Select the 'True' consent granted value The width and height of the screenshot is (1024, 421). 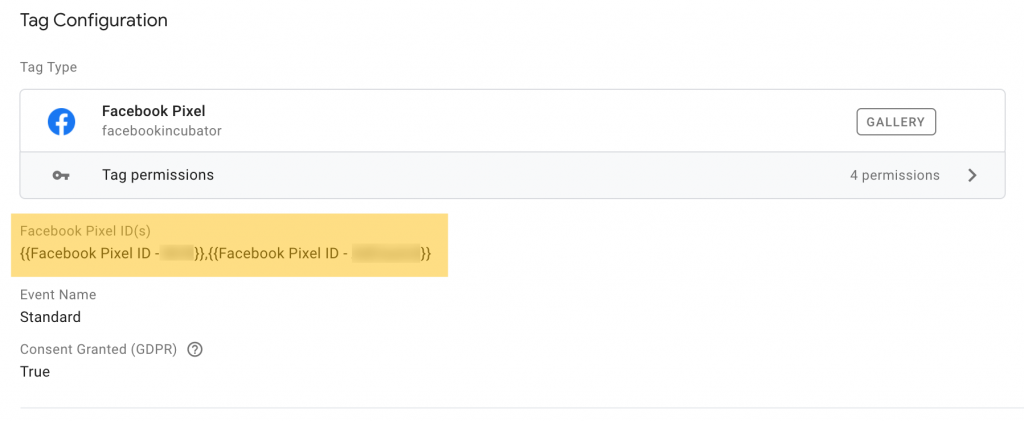click(x=35, y=372)
